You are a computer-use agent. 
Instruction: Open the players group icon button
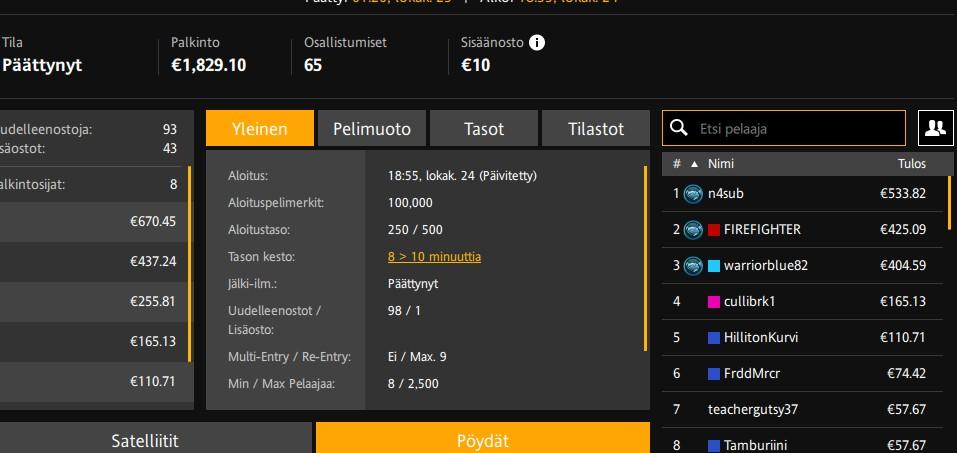tap(934, 128)
